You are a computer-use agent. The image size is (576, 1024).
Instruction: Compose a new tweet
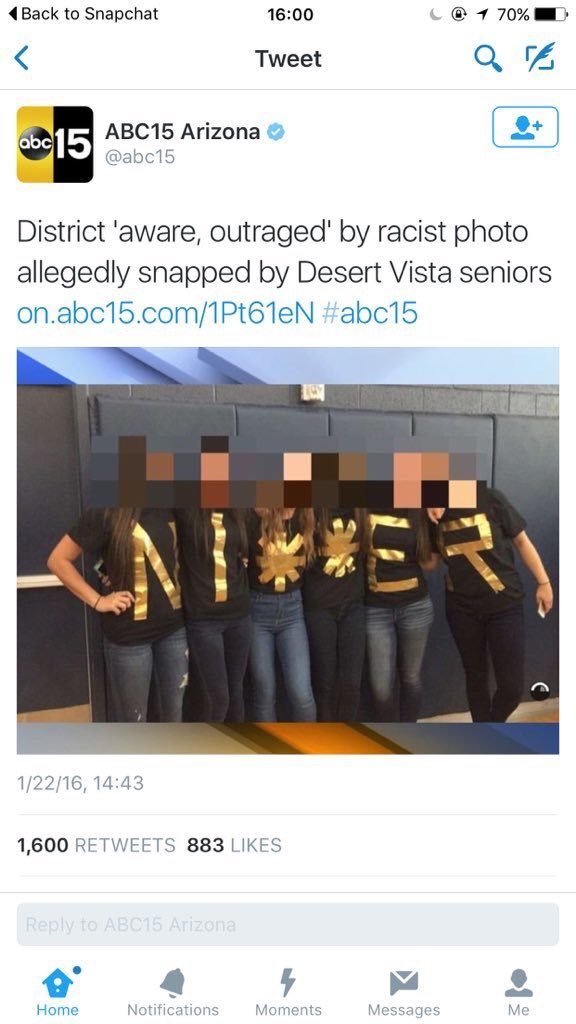[541, 57]
